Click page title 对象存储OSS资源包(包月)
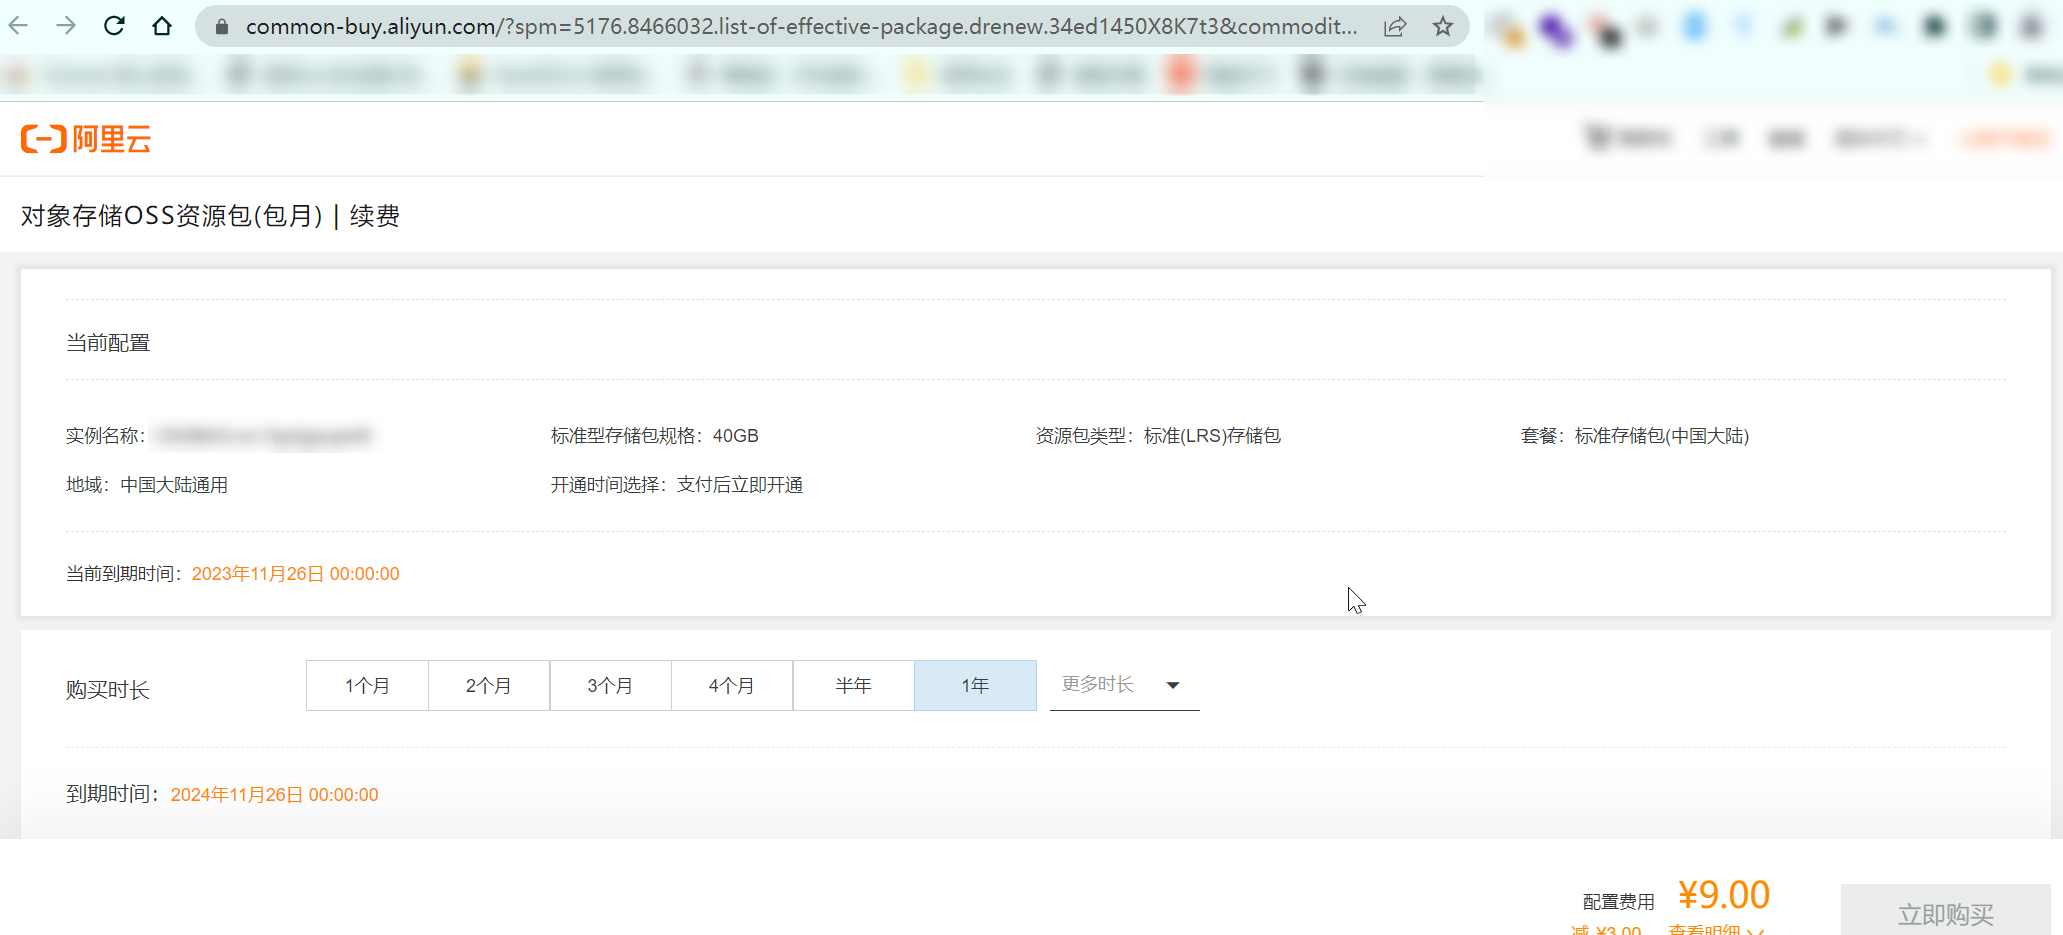This screenshot has width=2063, height=935. tap(172, 216)
